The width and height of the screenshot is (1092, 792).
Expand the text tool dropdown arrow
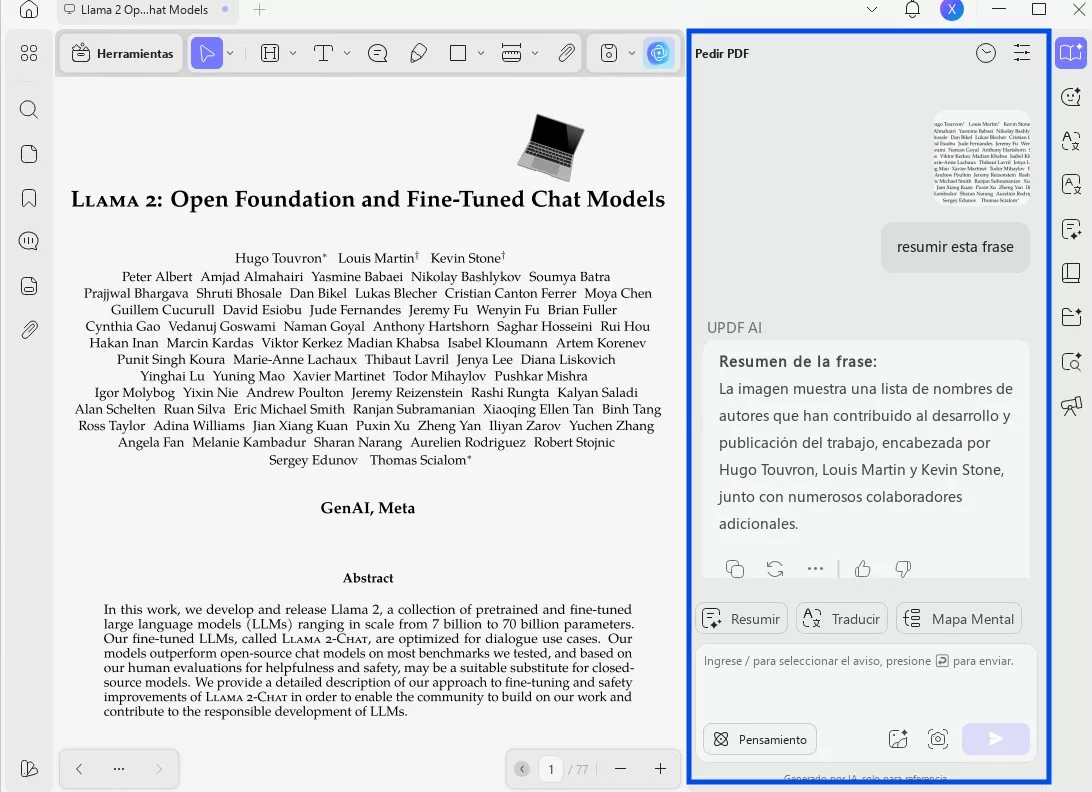pyautogui.click(x=347, y=53)
